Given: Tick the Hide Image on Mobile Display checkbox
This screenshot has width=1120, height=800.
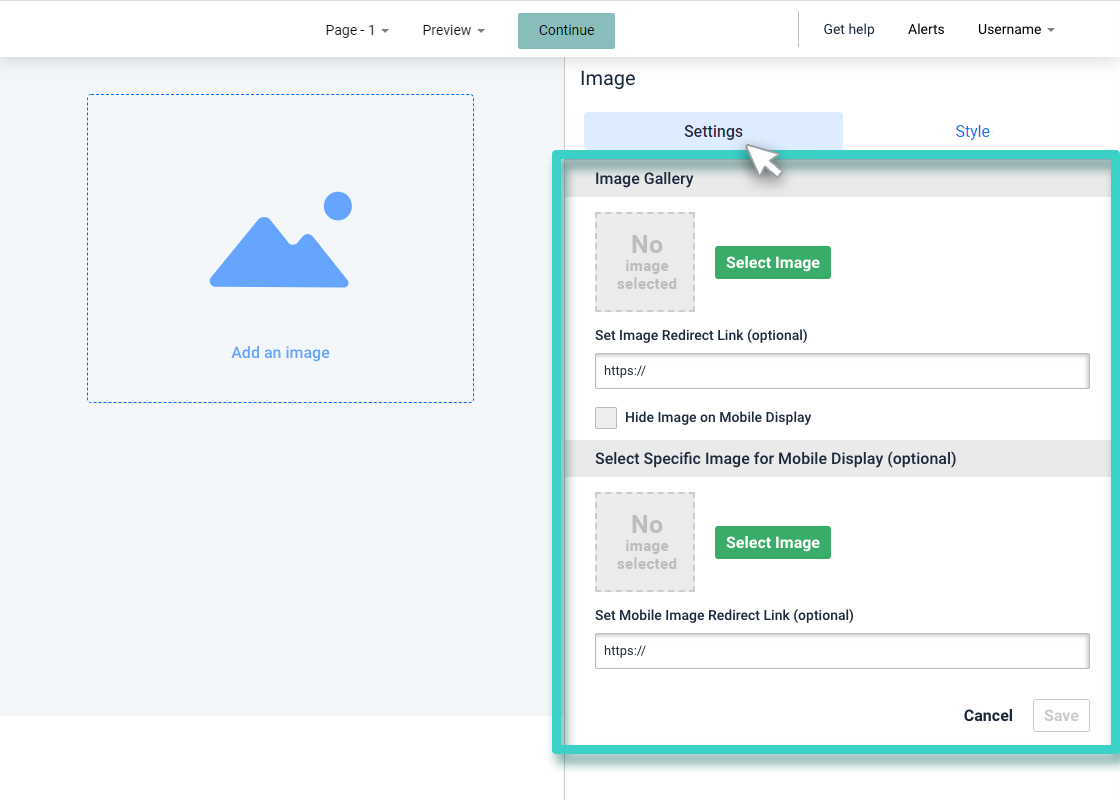Looking at the screenshot, I should pyautogui.click(x=606, y=418).
